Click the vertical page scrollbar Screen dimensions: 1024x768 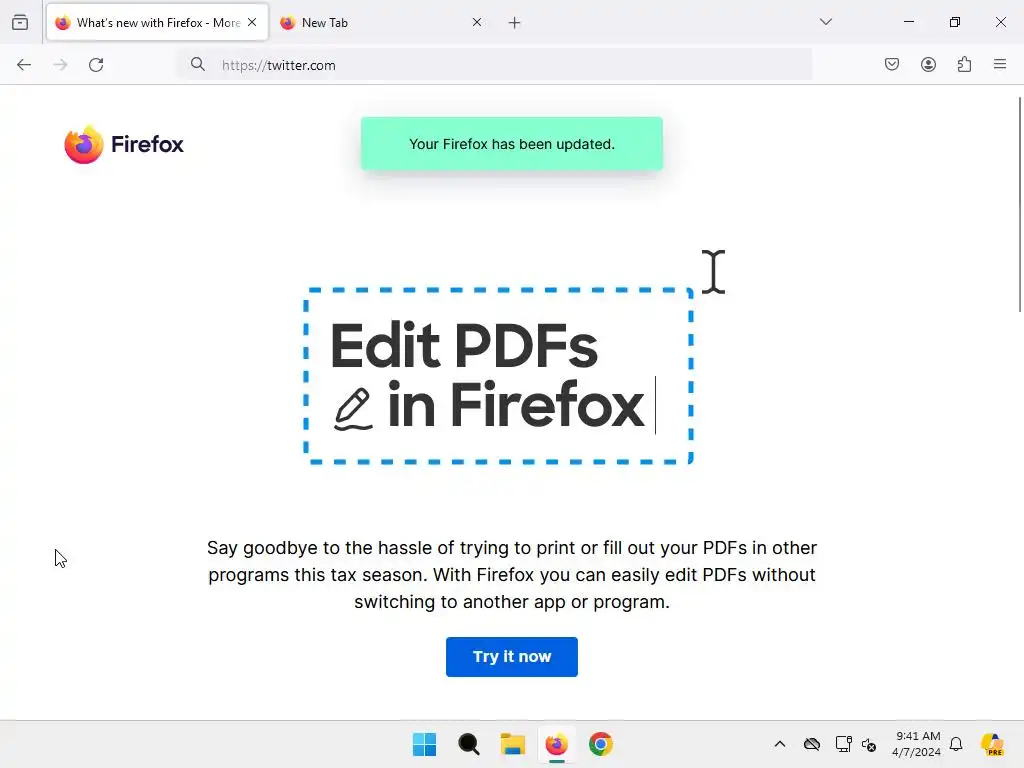(x=1020, y=204)
